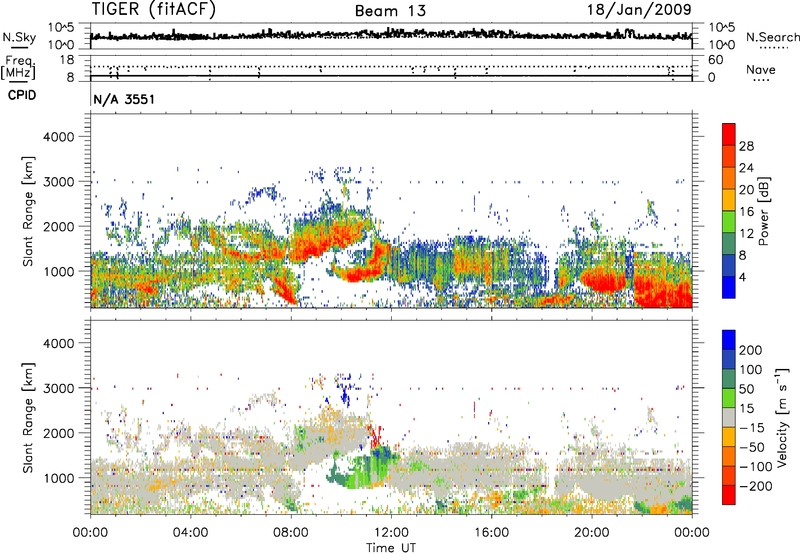Click the dotted line sample under Nave
800x554 pixels.
(x=762, y=80)
